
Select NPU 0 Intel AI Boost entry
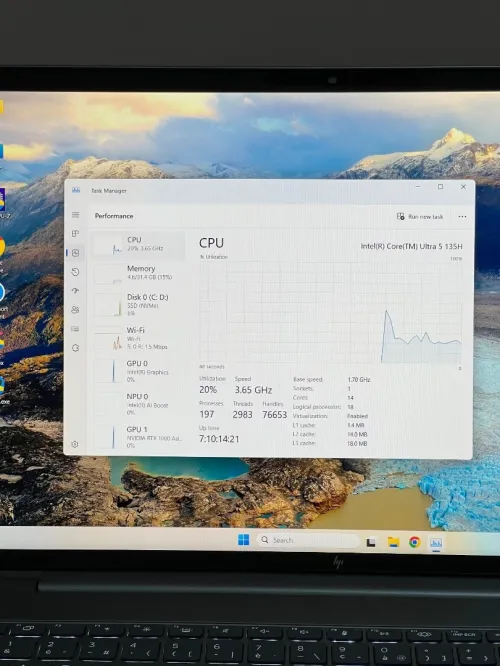(x=138, y=404)
